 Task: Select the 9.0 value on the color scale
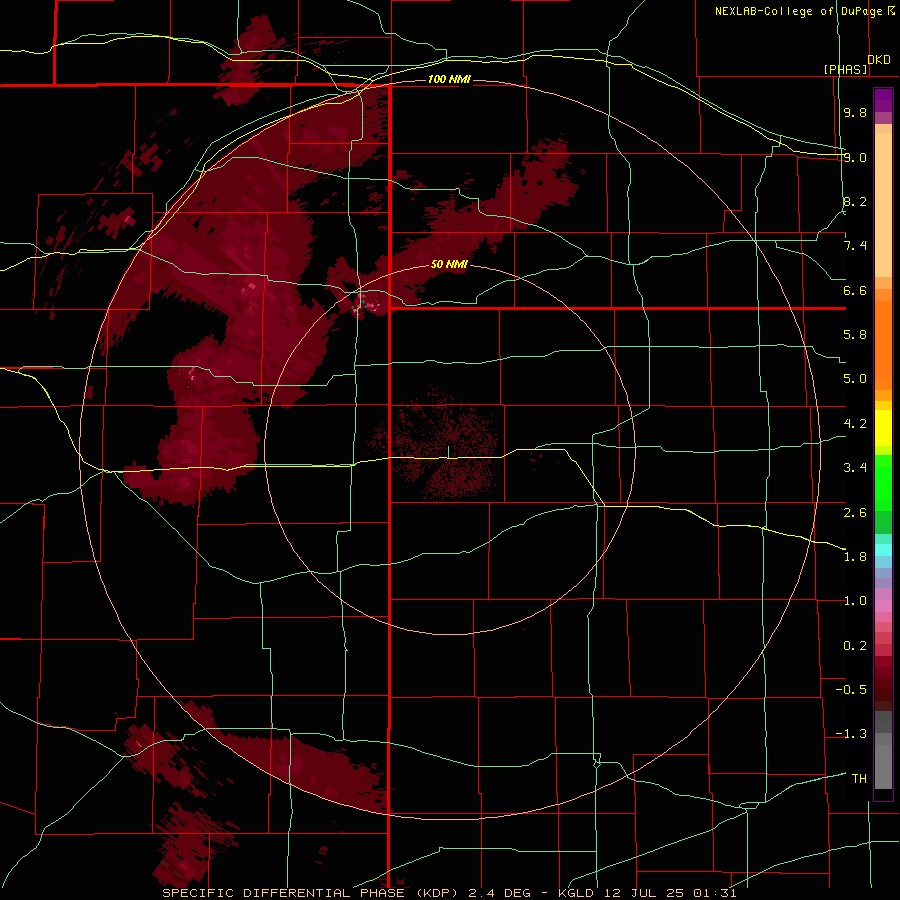click(855, 157)
